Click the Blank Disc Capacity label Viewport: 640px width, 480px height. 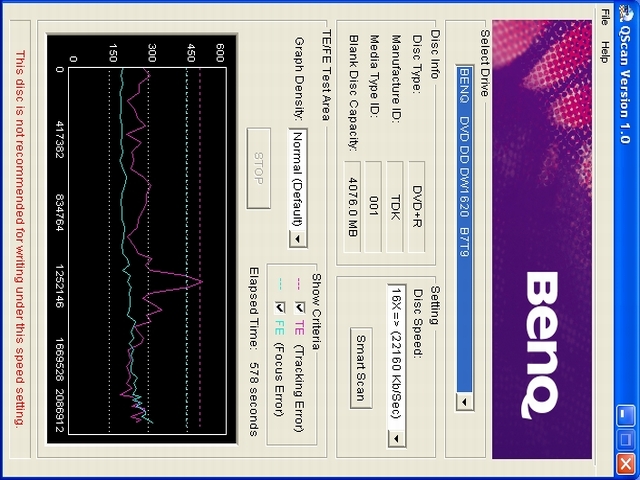[x=353, y=93]
